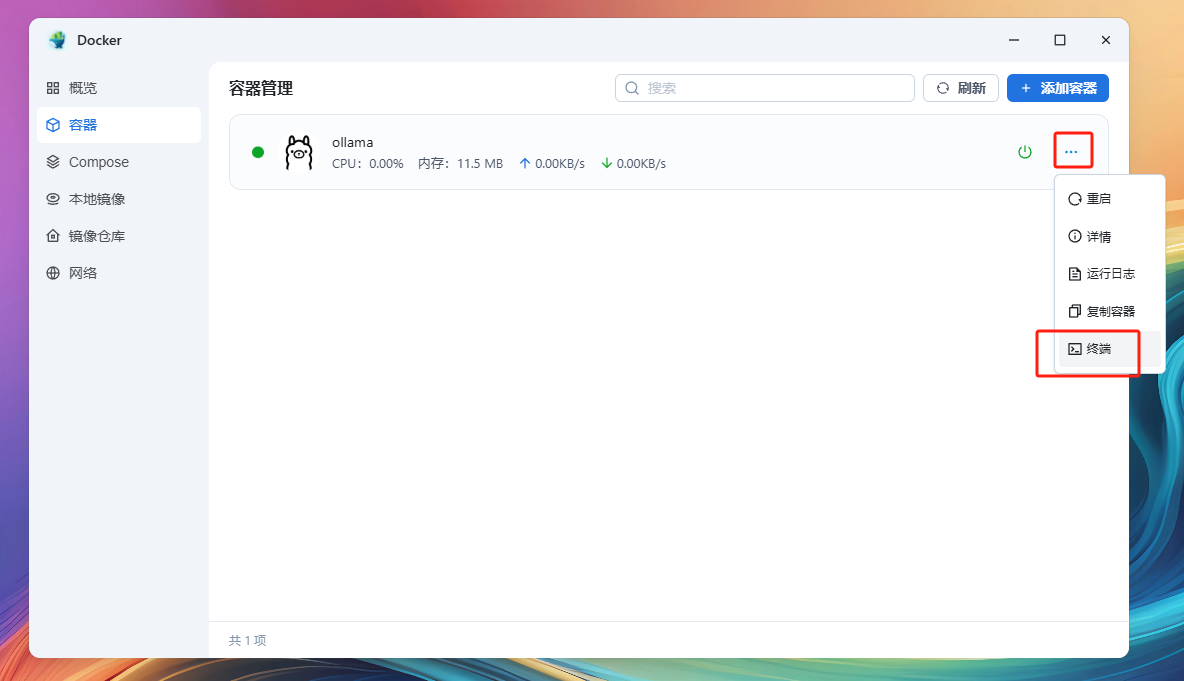
Task: Click the green running status dot
Action: pos(258,153)
